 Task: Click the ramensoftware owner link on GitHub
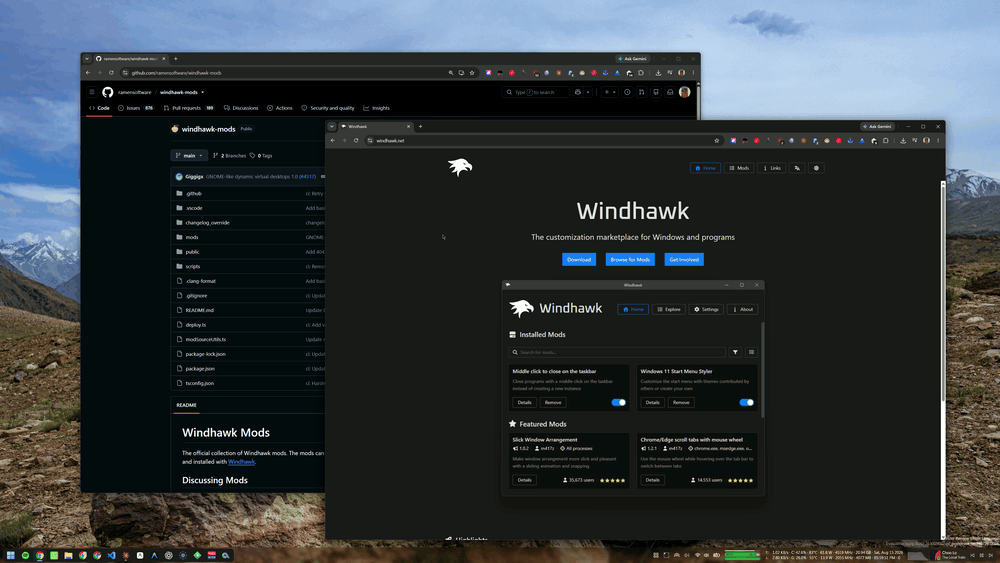point(135,92)
